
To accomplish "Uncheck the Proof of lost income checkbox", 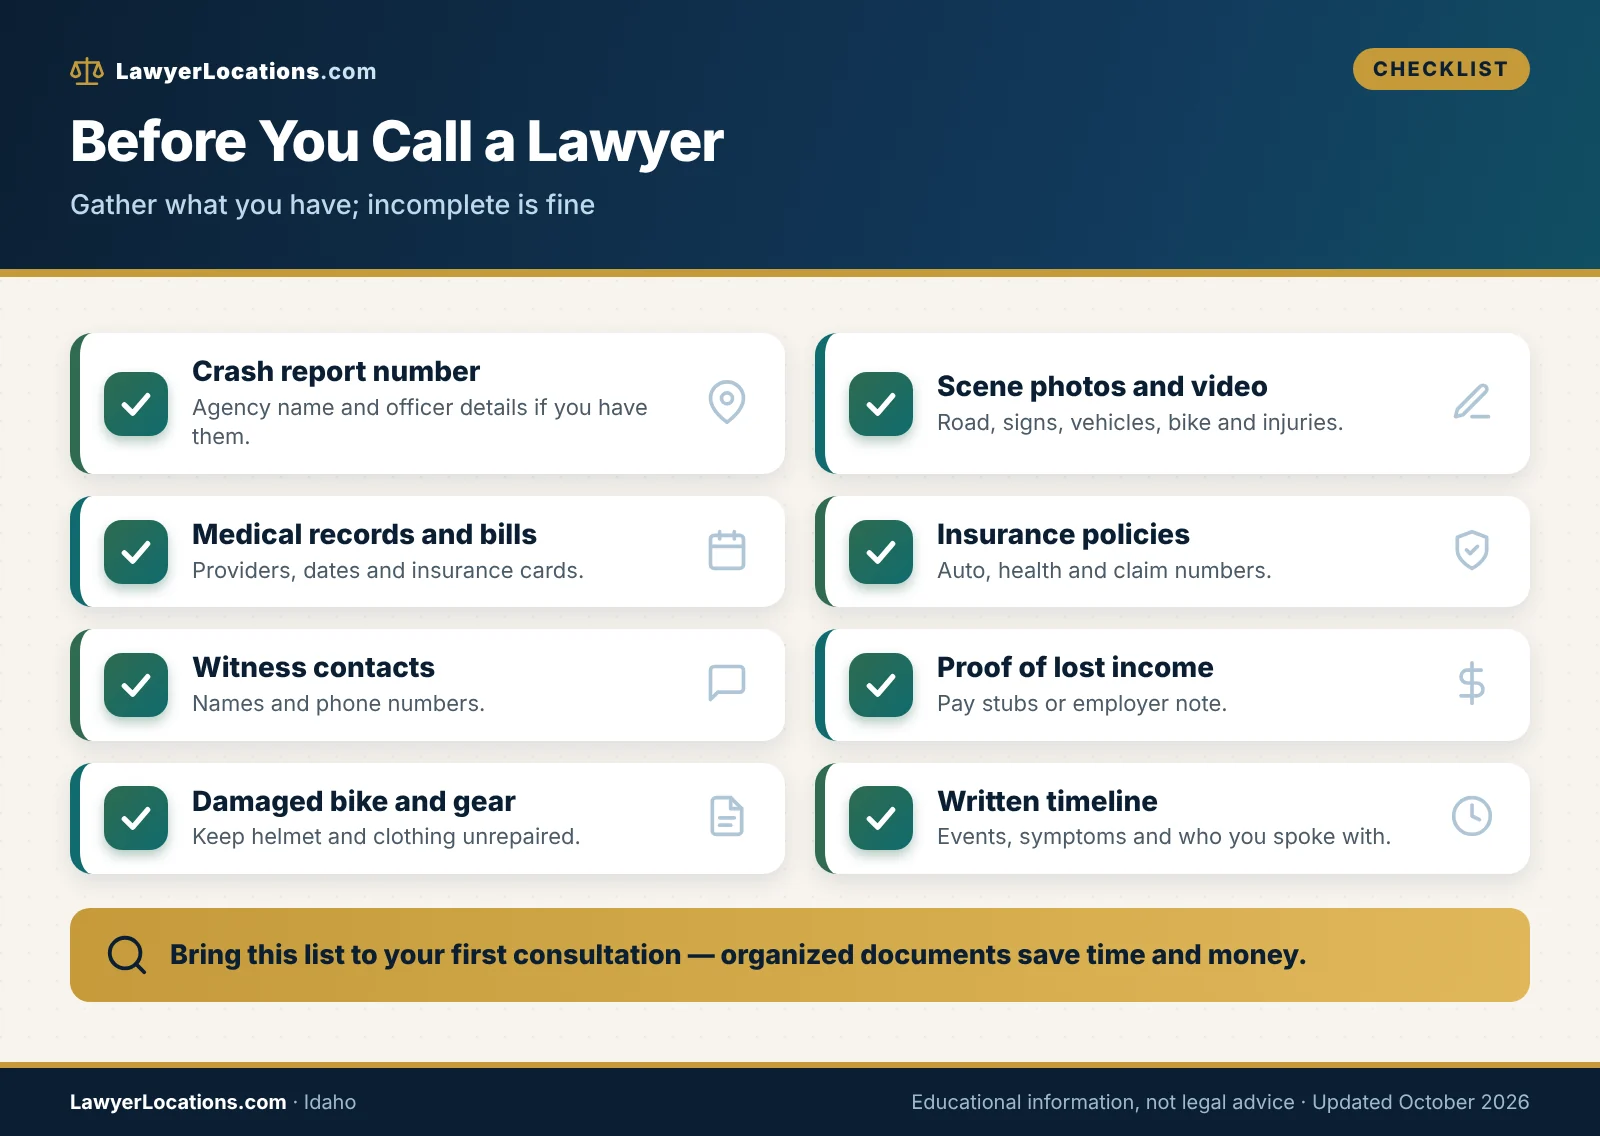I will pos(881,685).
